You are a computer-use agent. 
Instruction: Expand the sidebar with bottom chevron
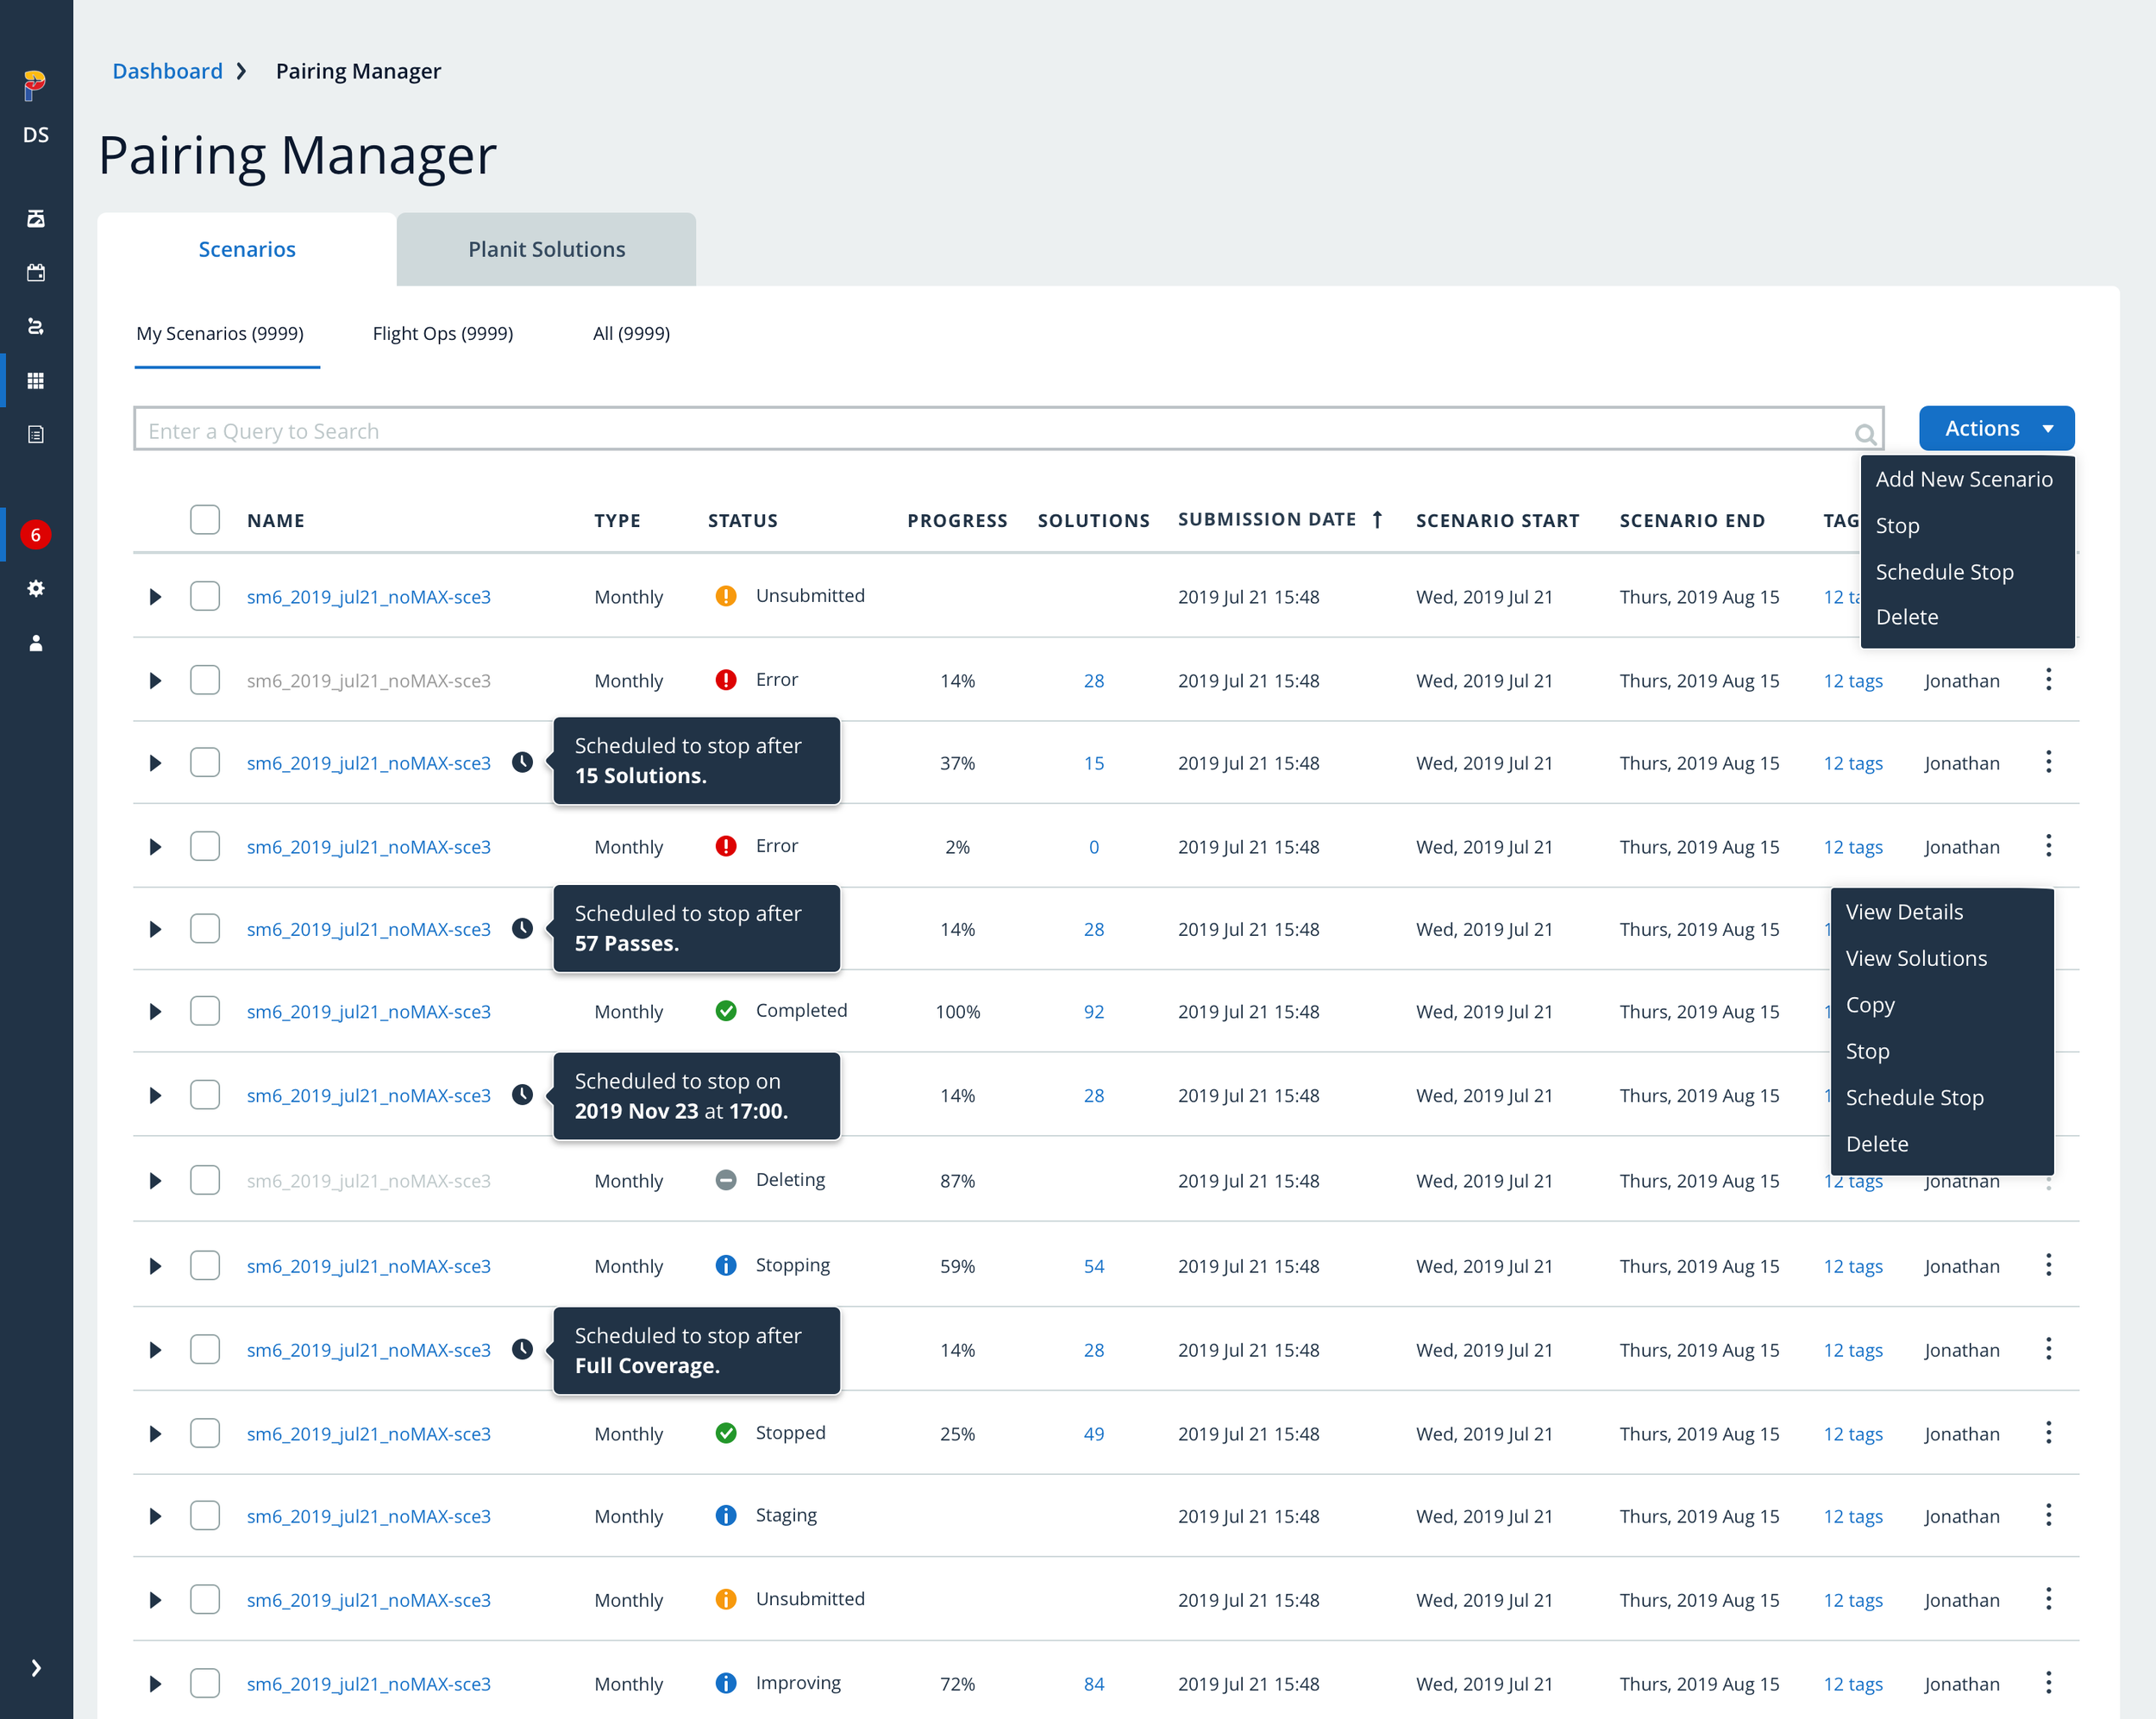36,1667
